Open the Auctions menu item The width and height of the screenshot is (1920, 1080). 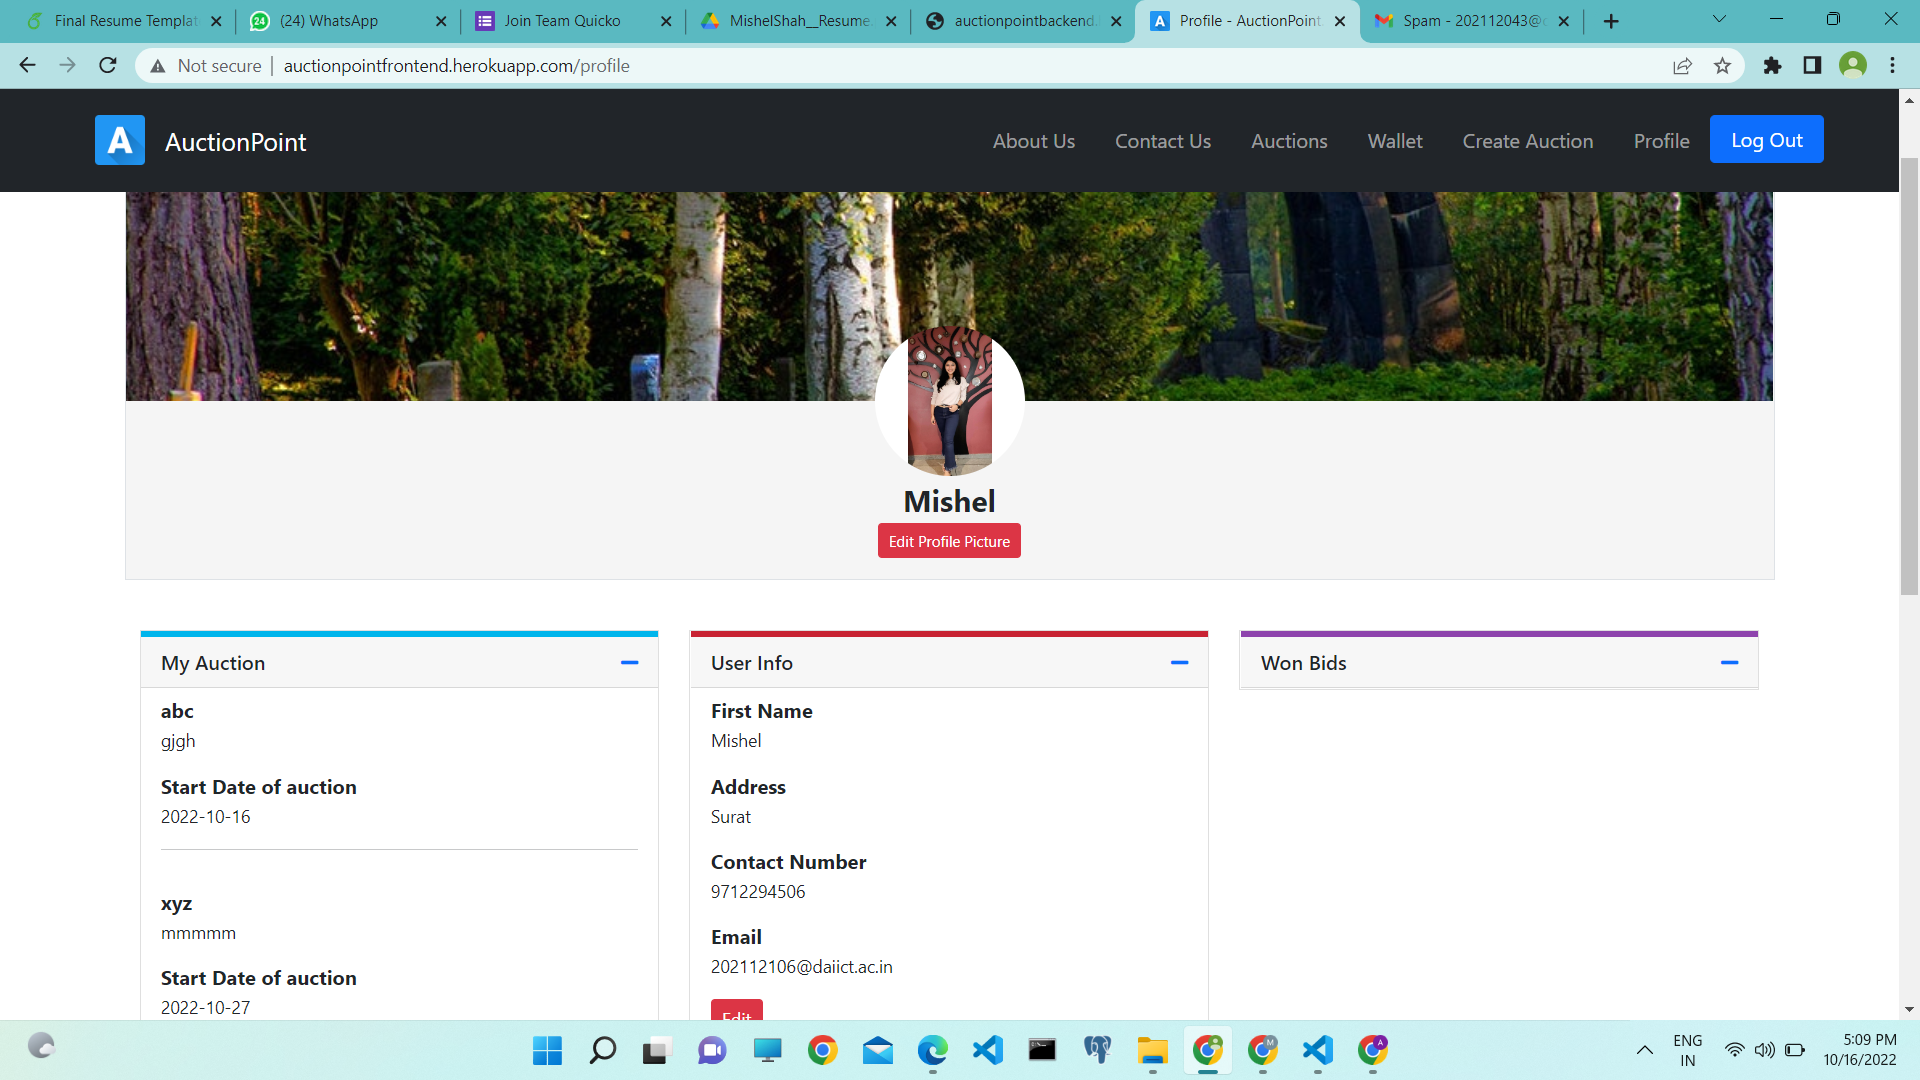[1289, 141]
